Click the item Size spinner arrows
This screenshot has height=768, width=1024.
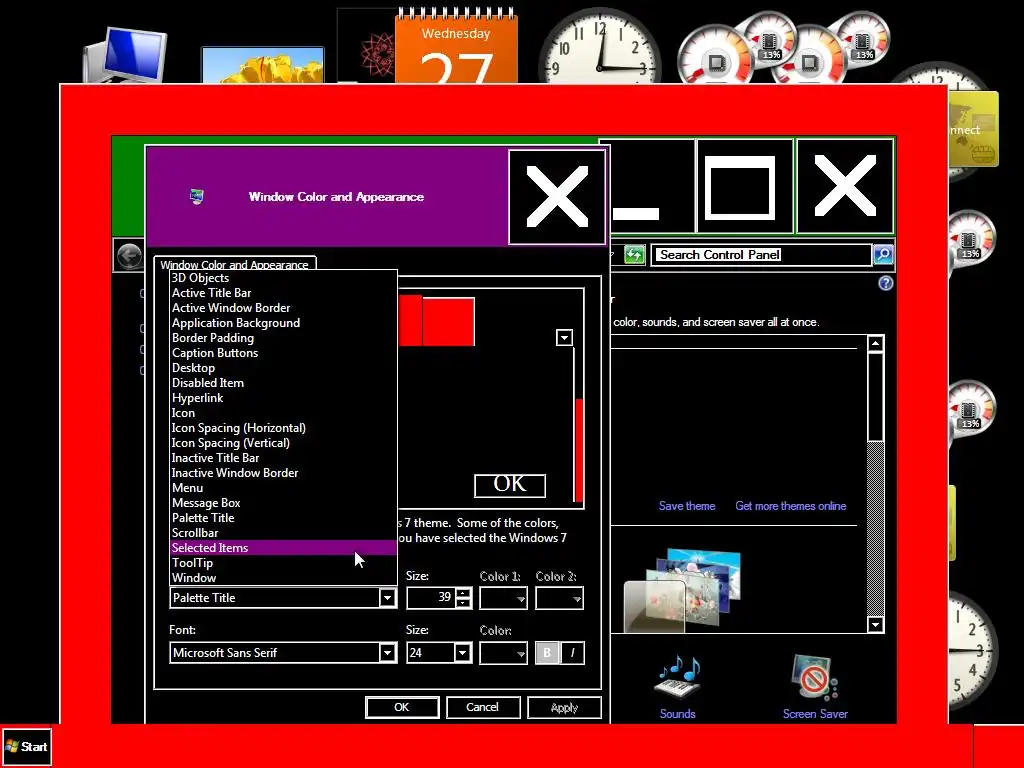click(x=464, y=598)
